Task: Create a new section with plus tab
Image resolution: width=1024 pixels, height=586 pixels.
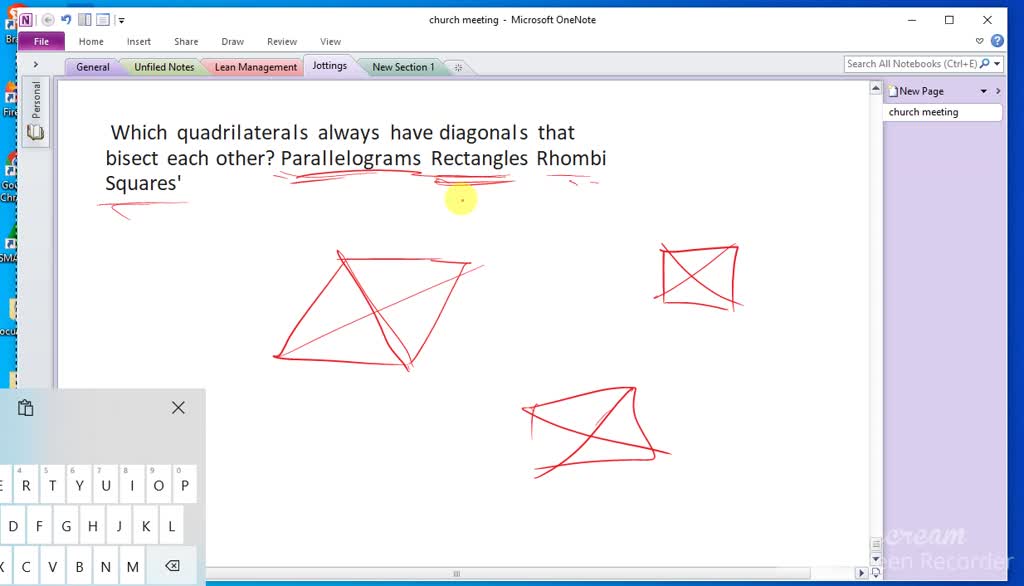Action: coord(456,66)
